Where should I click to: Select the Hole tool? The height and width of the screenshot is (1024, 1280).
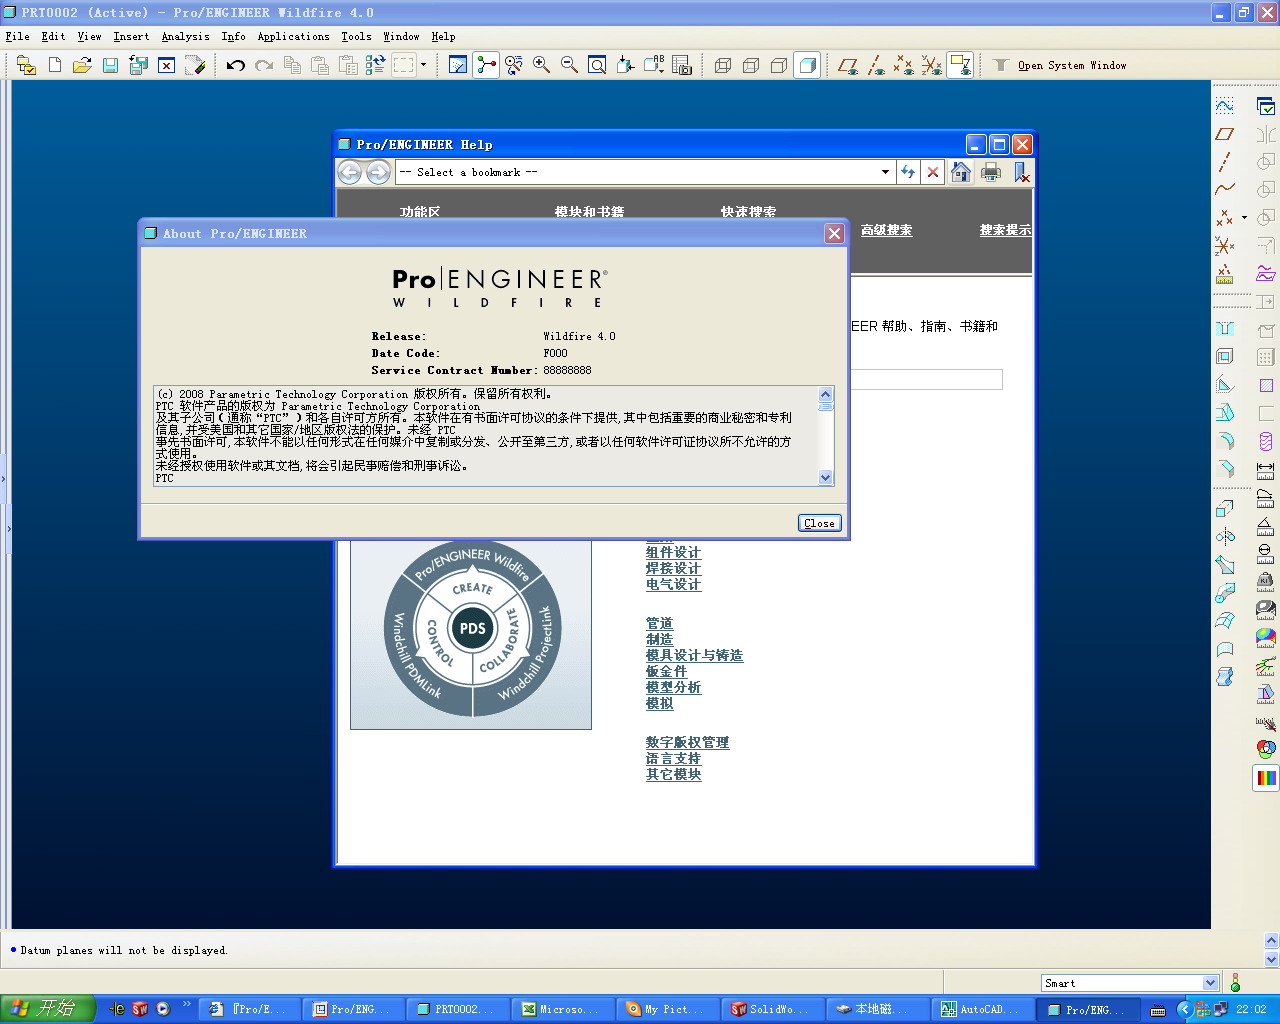click(x=1225, y=329)
